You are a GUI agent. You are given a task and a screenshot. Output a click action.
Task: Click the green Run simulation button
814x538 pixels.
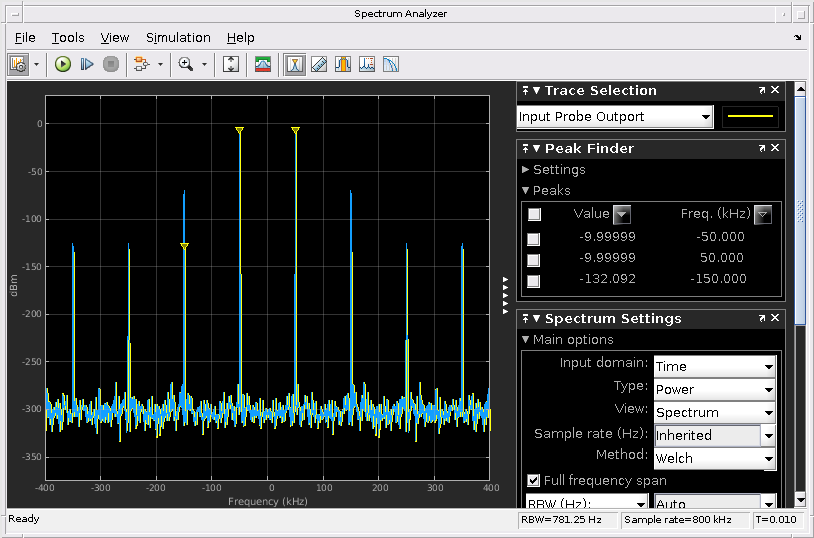point(63,64)
